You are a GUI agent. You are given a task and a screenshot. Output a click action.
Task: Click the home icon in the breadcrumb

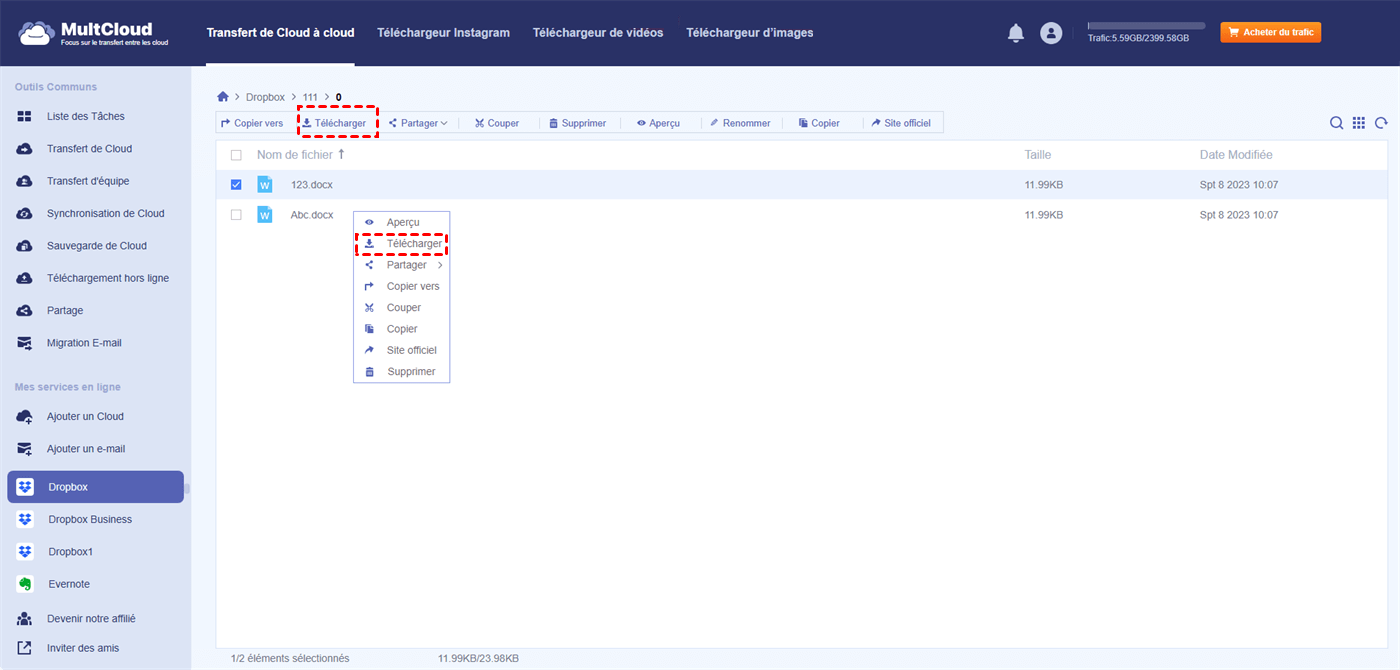point(223,97)
